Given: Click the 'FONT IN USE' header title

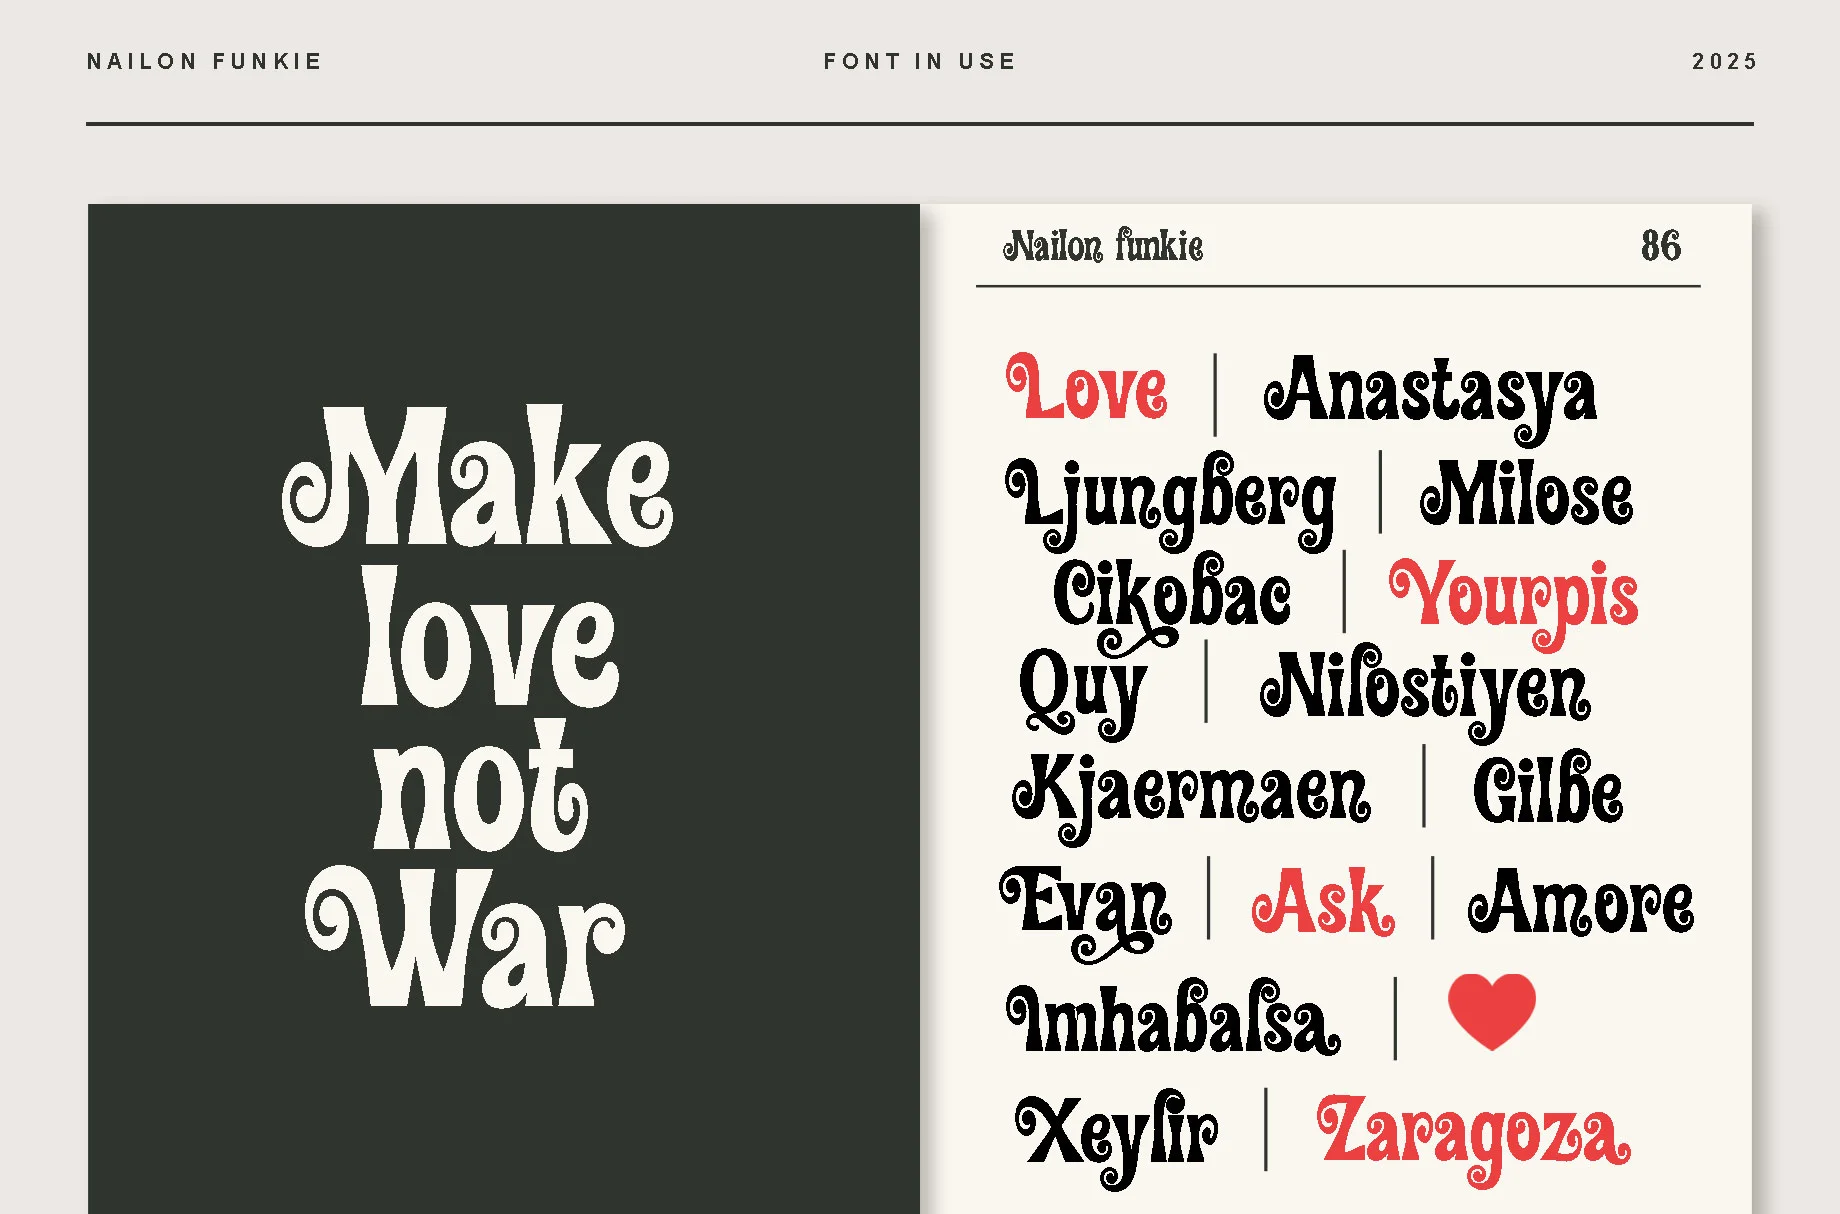Looking at the screenshot, I should (x=920, y=62).
